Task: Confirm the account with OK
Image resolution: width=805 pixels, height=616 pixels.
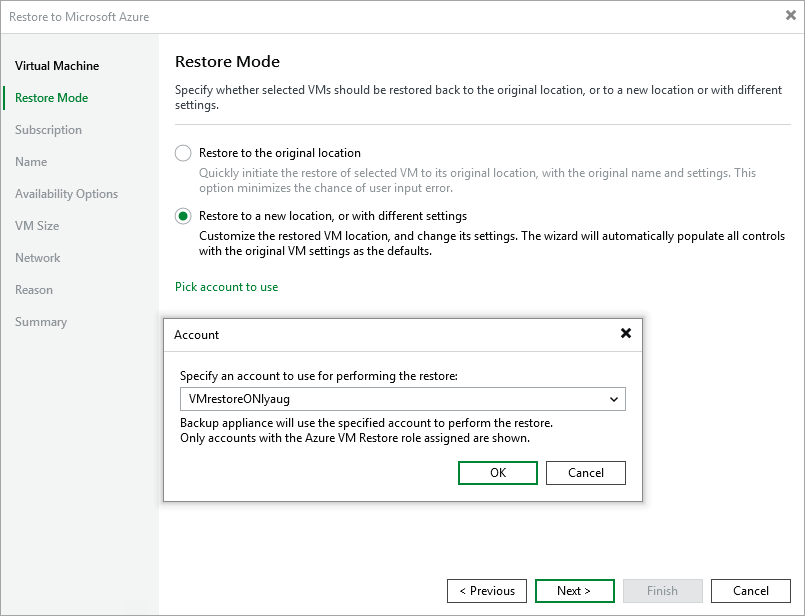Action: [x=497, y=472]
